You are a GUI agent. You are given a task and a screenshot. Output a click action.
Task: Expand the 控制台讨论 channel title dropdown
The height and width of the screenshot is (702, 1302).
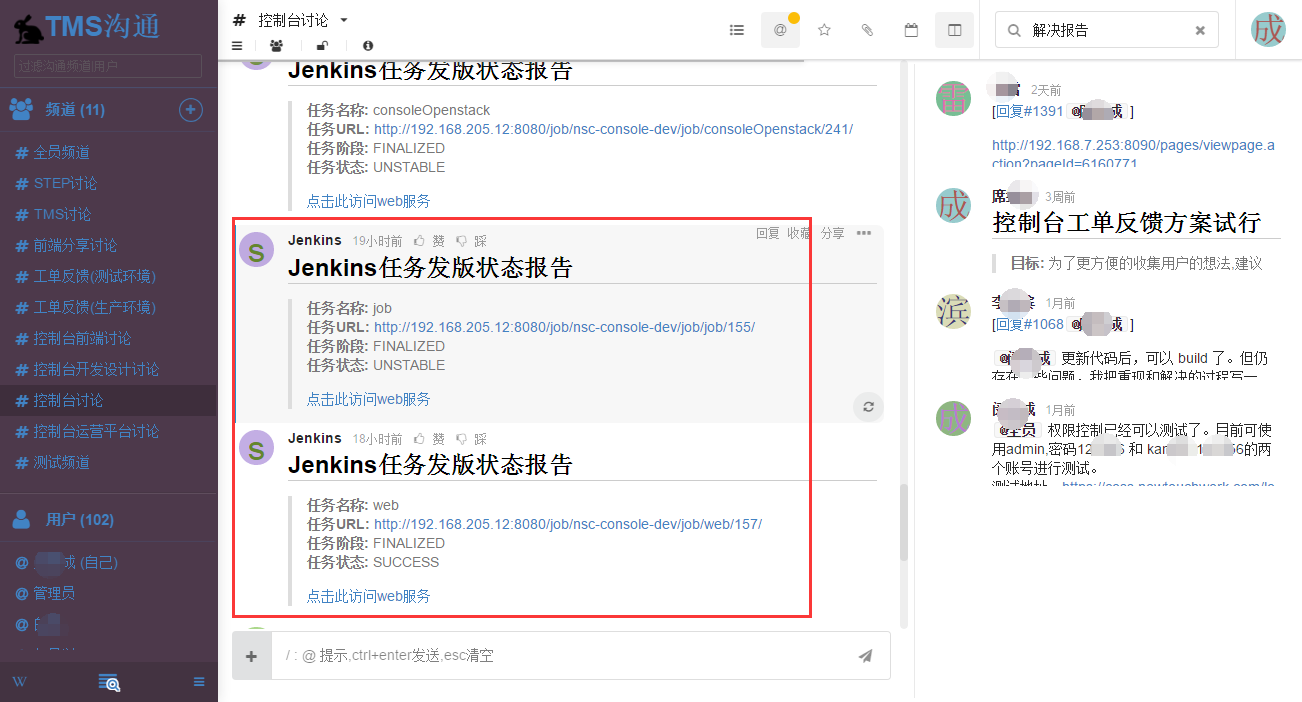tap(344, 20)
